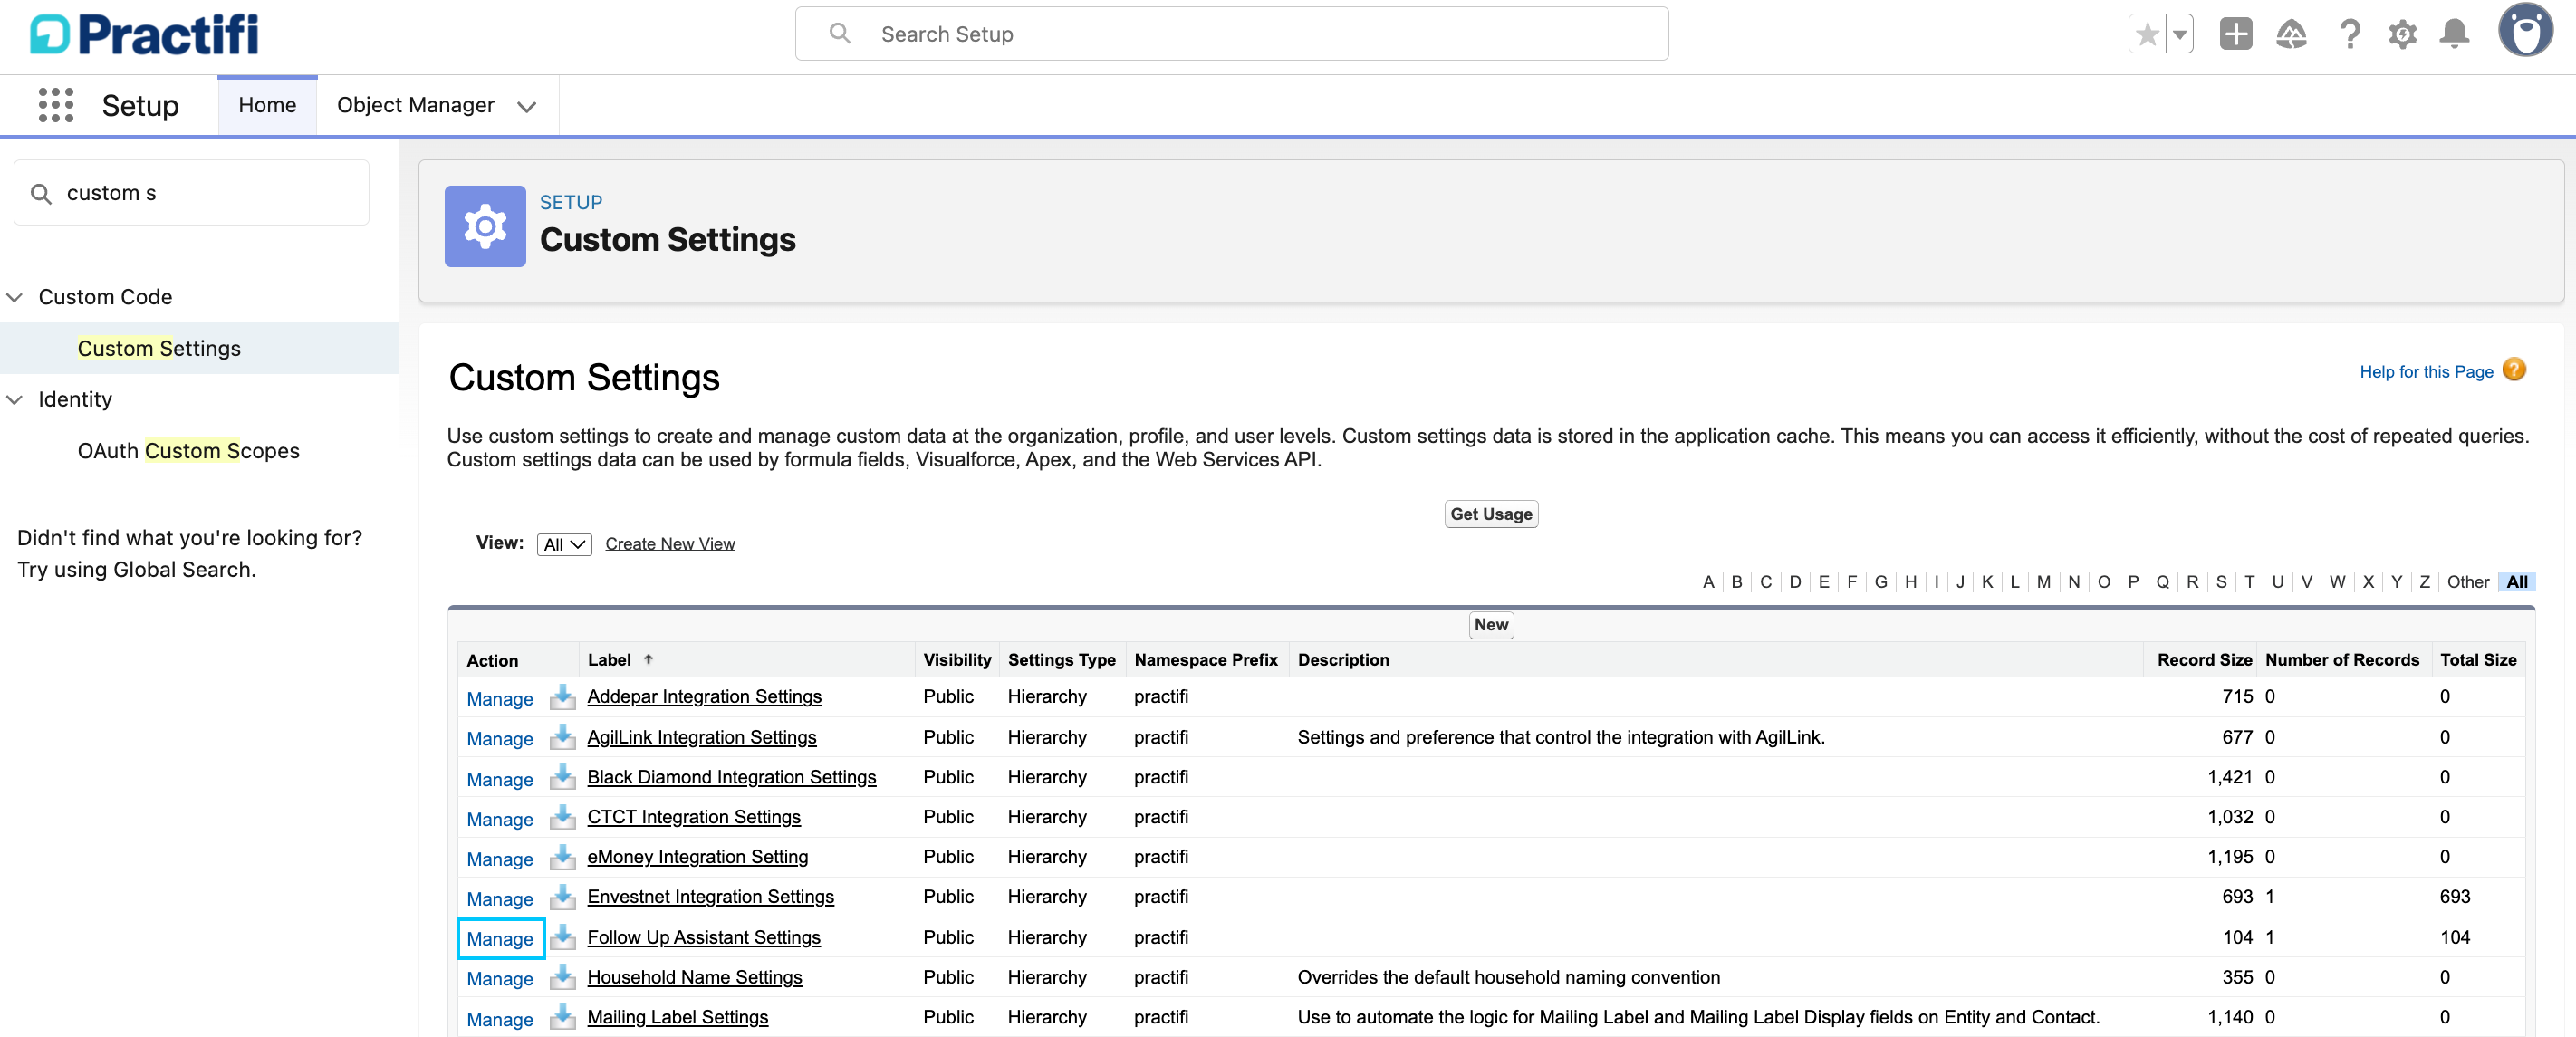Switch to the Home tab

point(267,105)
